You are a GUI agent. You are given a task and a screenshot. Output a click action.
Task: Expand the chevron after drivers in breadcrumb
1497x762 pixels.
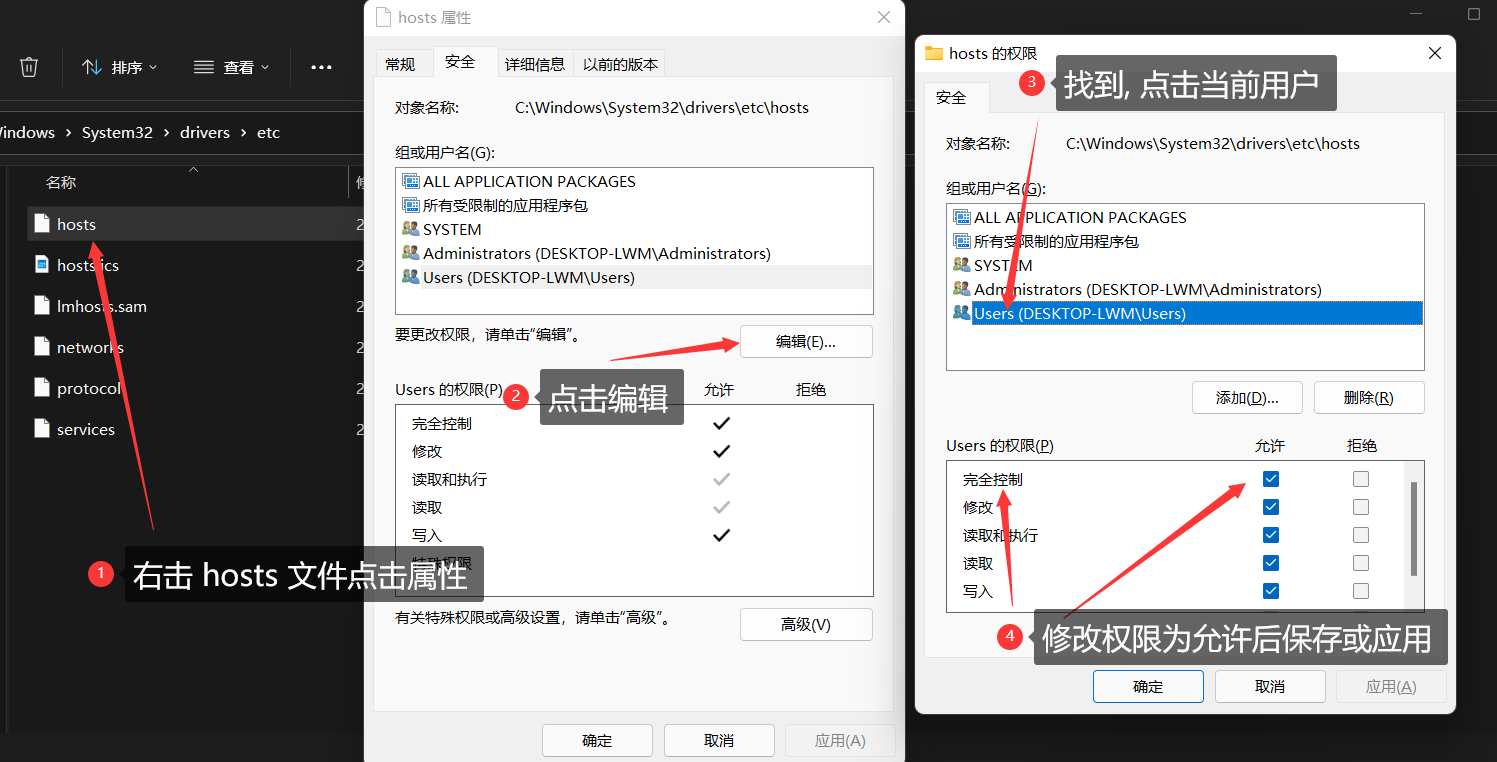pyautogui.click(x=243, y=132)
